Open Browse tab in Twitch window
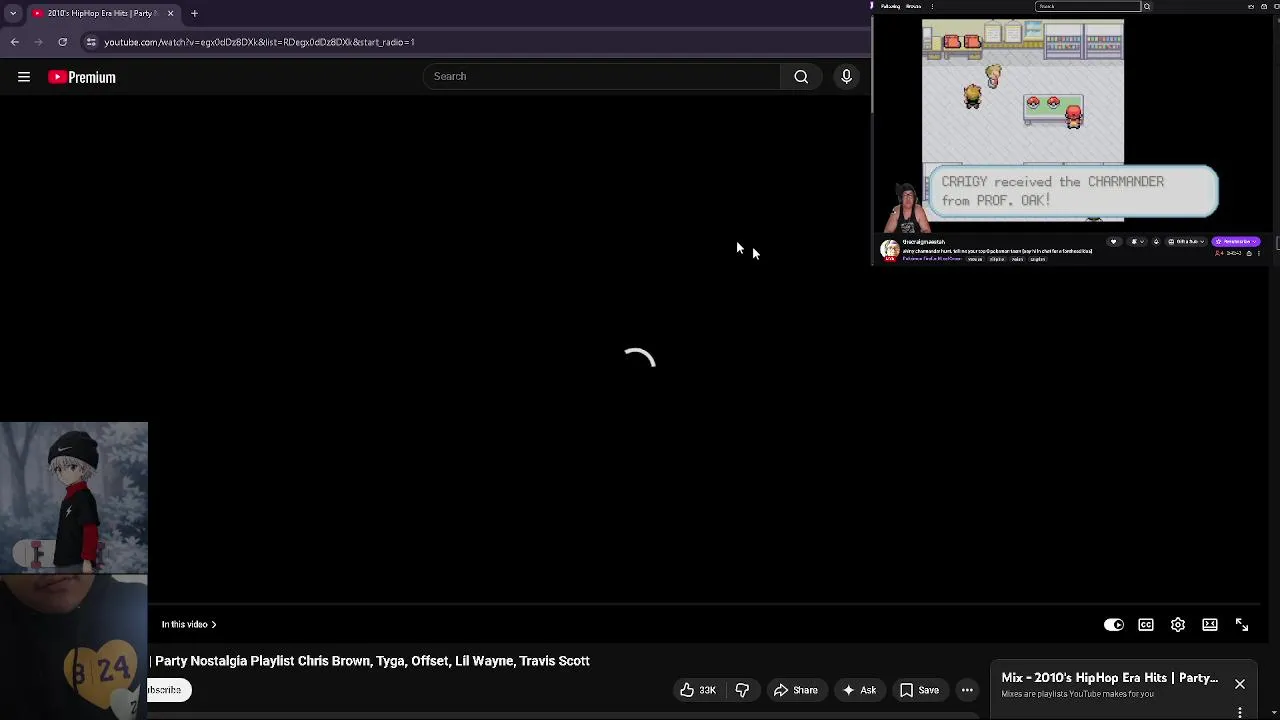This screenshot has width=1280, height=720. click(x=913, y=6)
